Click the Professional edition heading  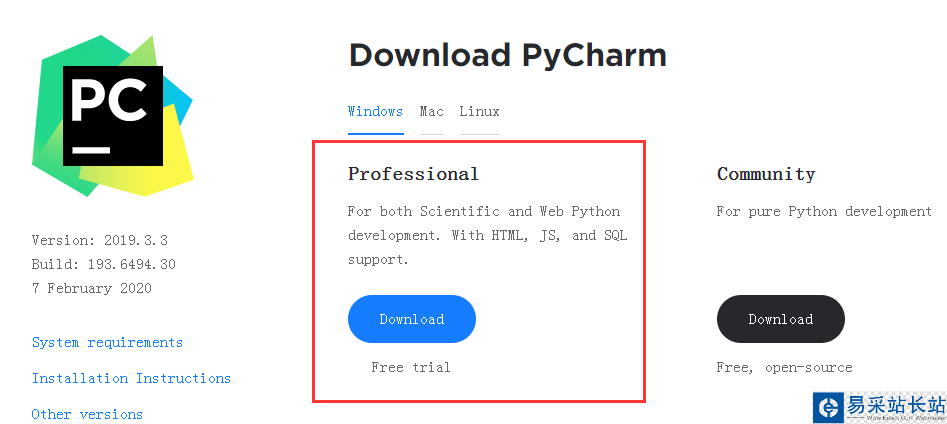[x=413, y=174]
